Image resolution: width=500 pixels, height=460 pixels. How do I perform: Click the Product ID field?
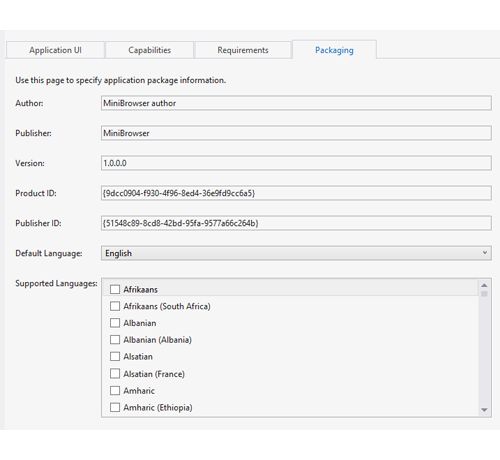[296, 193]
